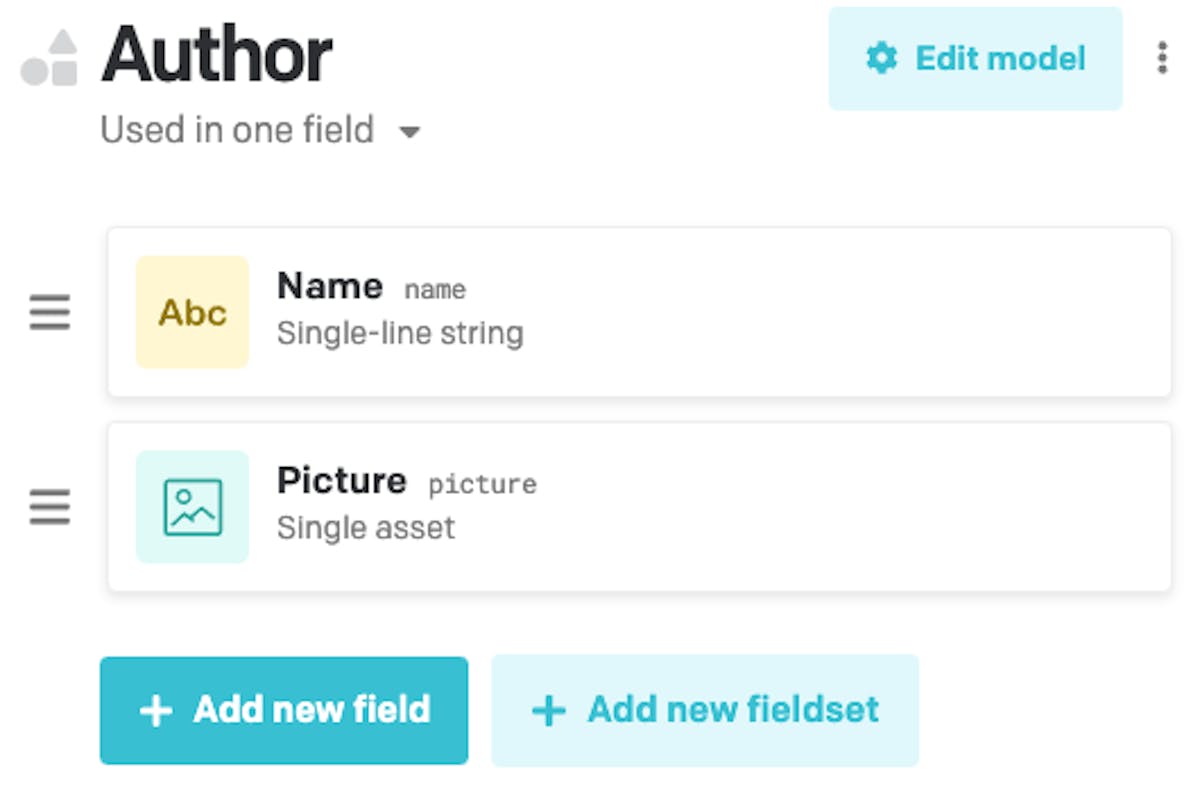Click the 'picture' API key label
This screenshot has height=799, width=1200.
pos(482,484)
